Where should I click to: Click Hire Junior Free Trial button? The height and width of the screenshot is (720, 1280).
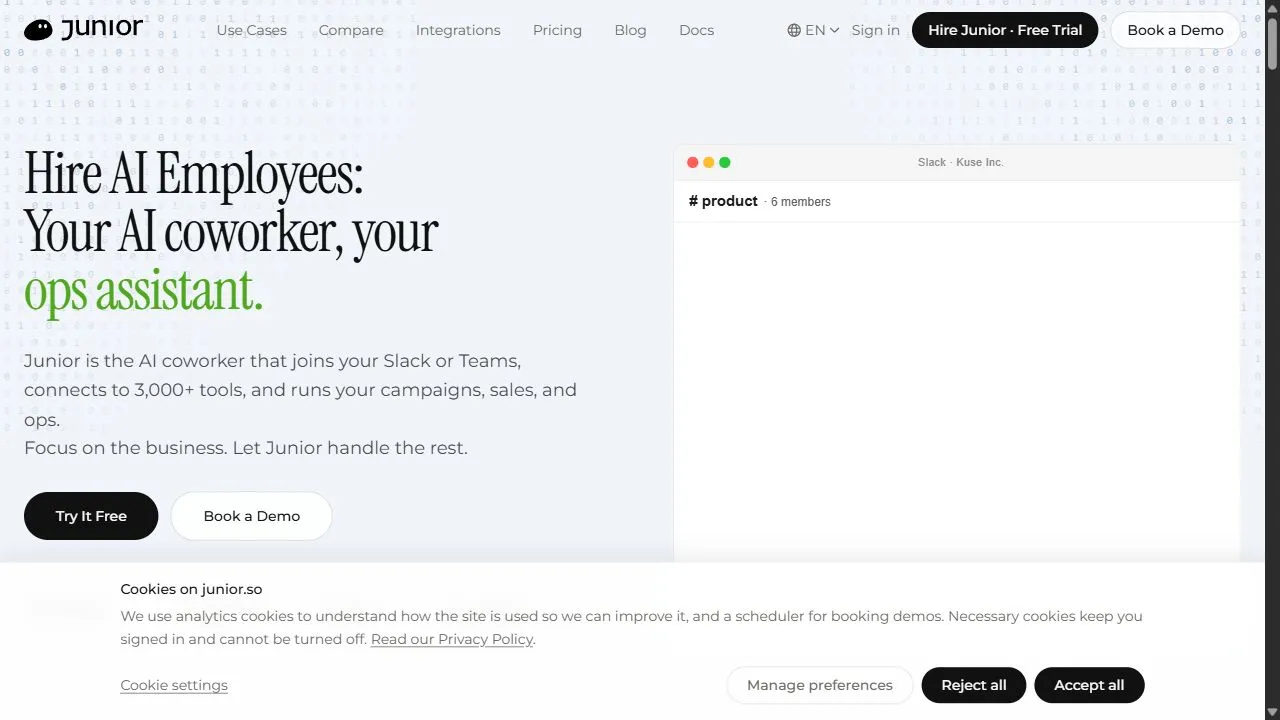coord(1005,30)
